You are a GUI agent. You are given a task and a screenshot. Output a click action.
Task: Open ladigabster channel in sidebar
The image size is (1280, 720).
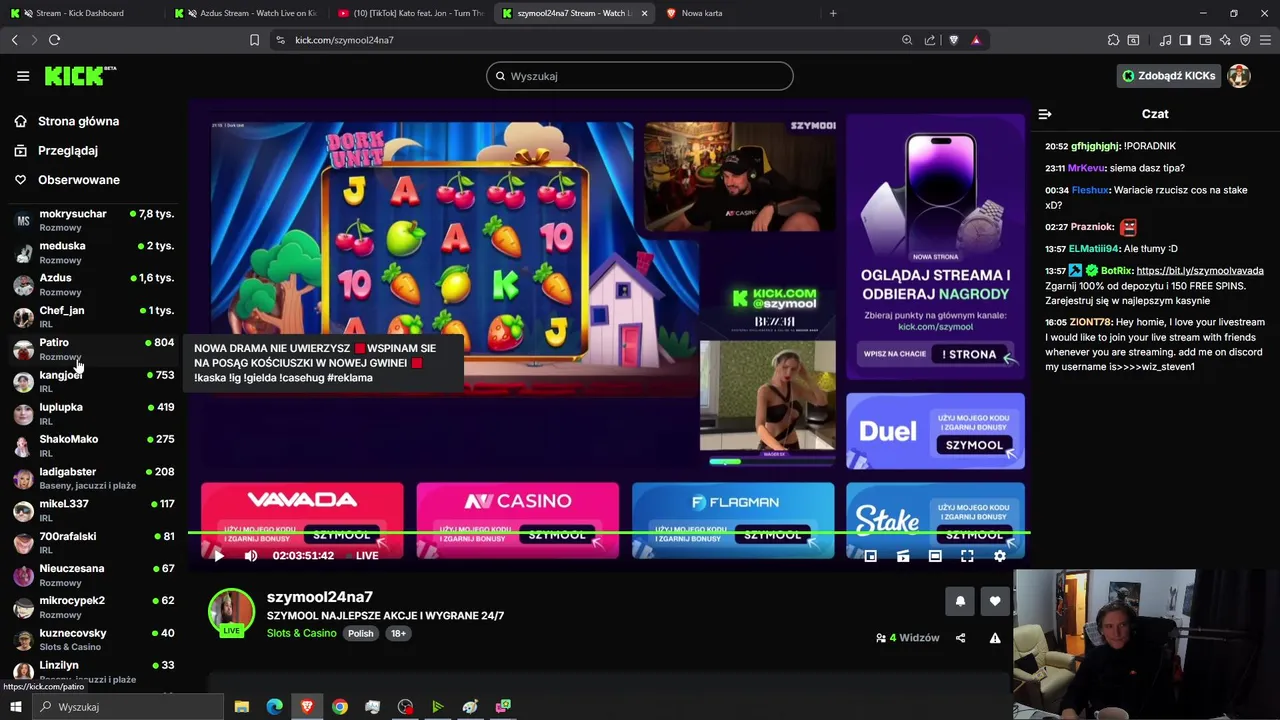pos(93,478)
